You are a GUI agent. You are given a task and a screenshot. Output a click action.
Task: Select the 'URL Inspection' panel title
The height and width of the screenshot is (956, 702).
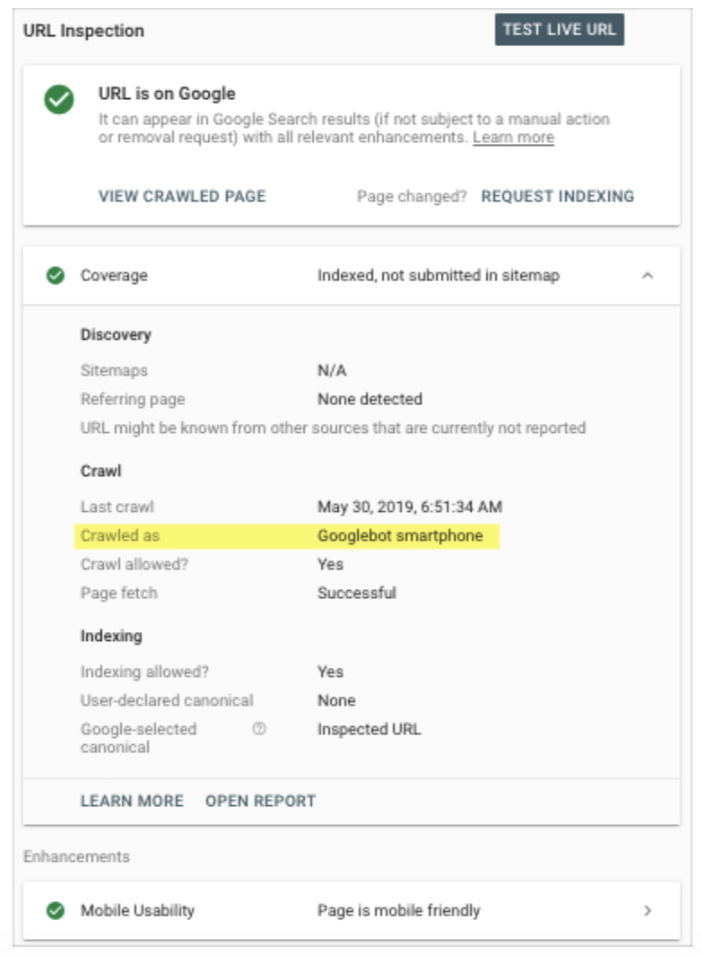(x=84, y=30)
